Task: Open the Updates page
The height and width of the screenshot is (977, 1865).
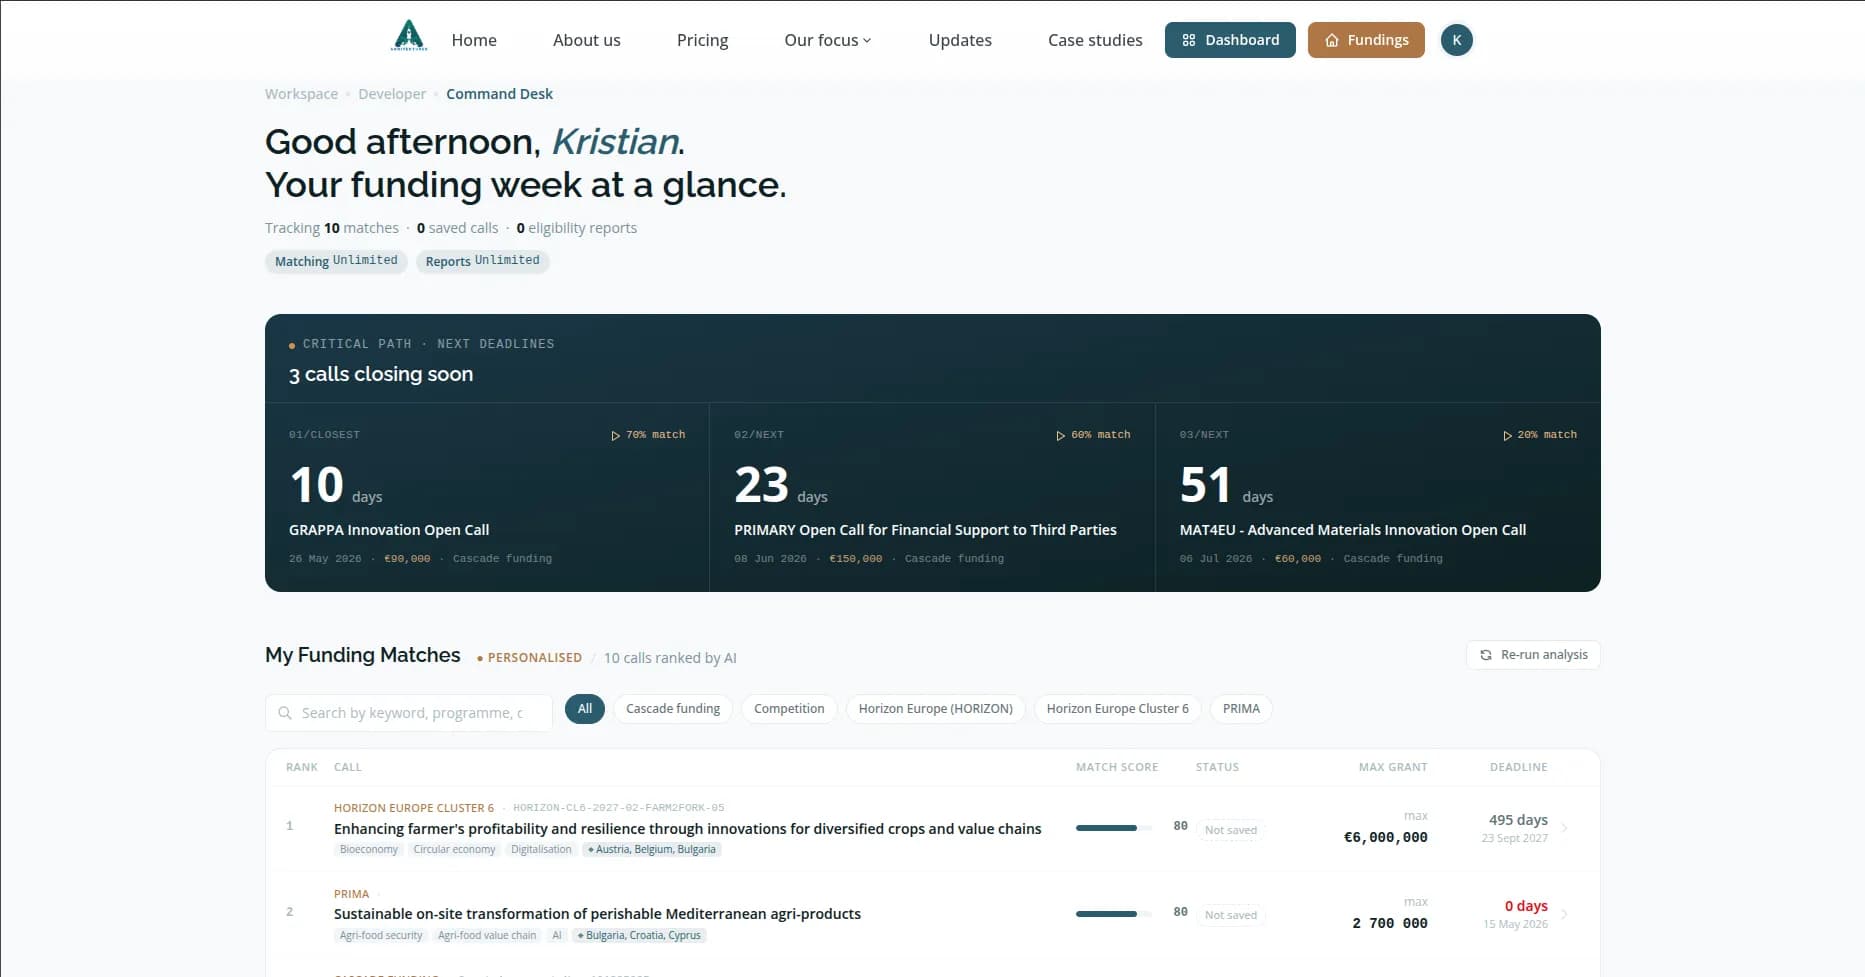Action: (960, 40)
